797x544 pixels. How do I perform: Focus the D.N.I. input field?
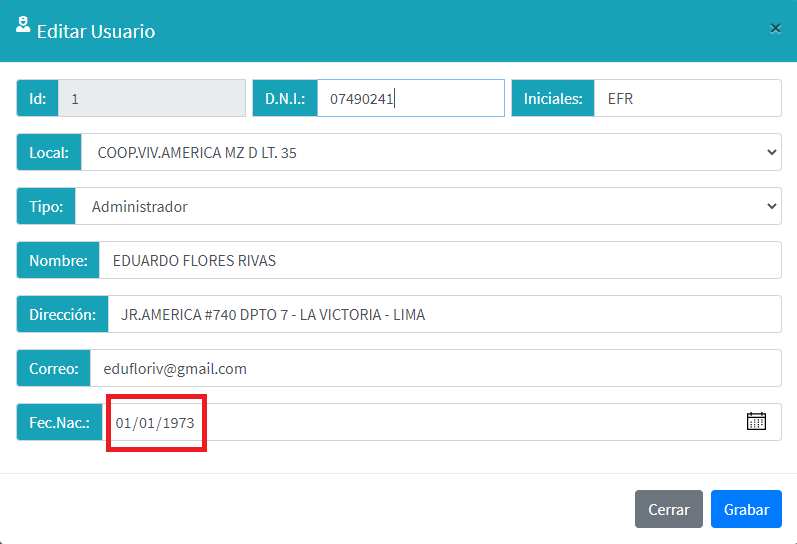410,99
